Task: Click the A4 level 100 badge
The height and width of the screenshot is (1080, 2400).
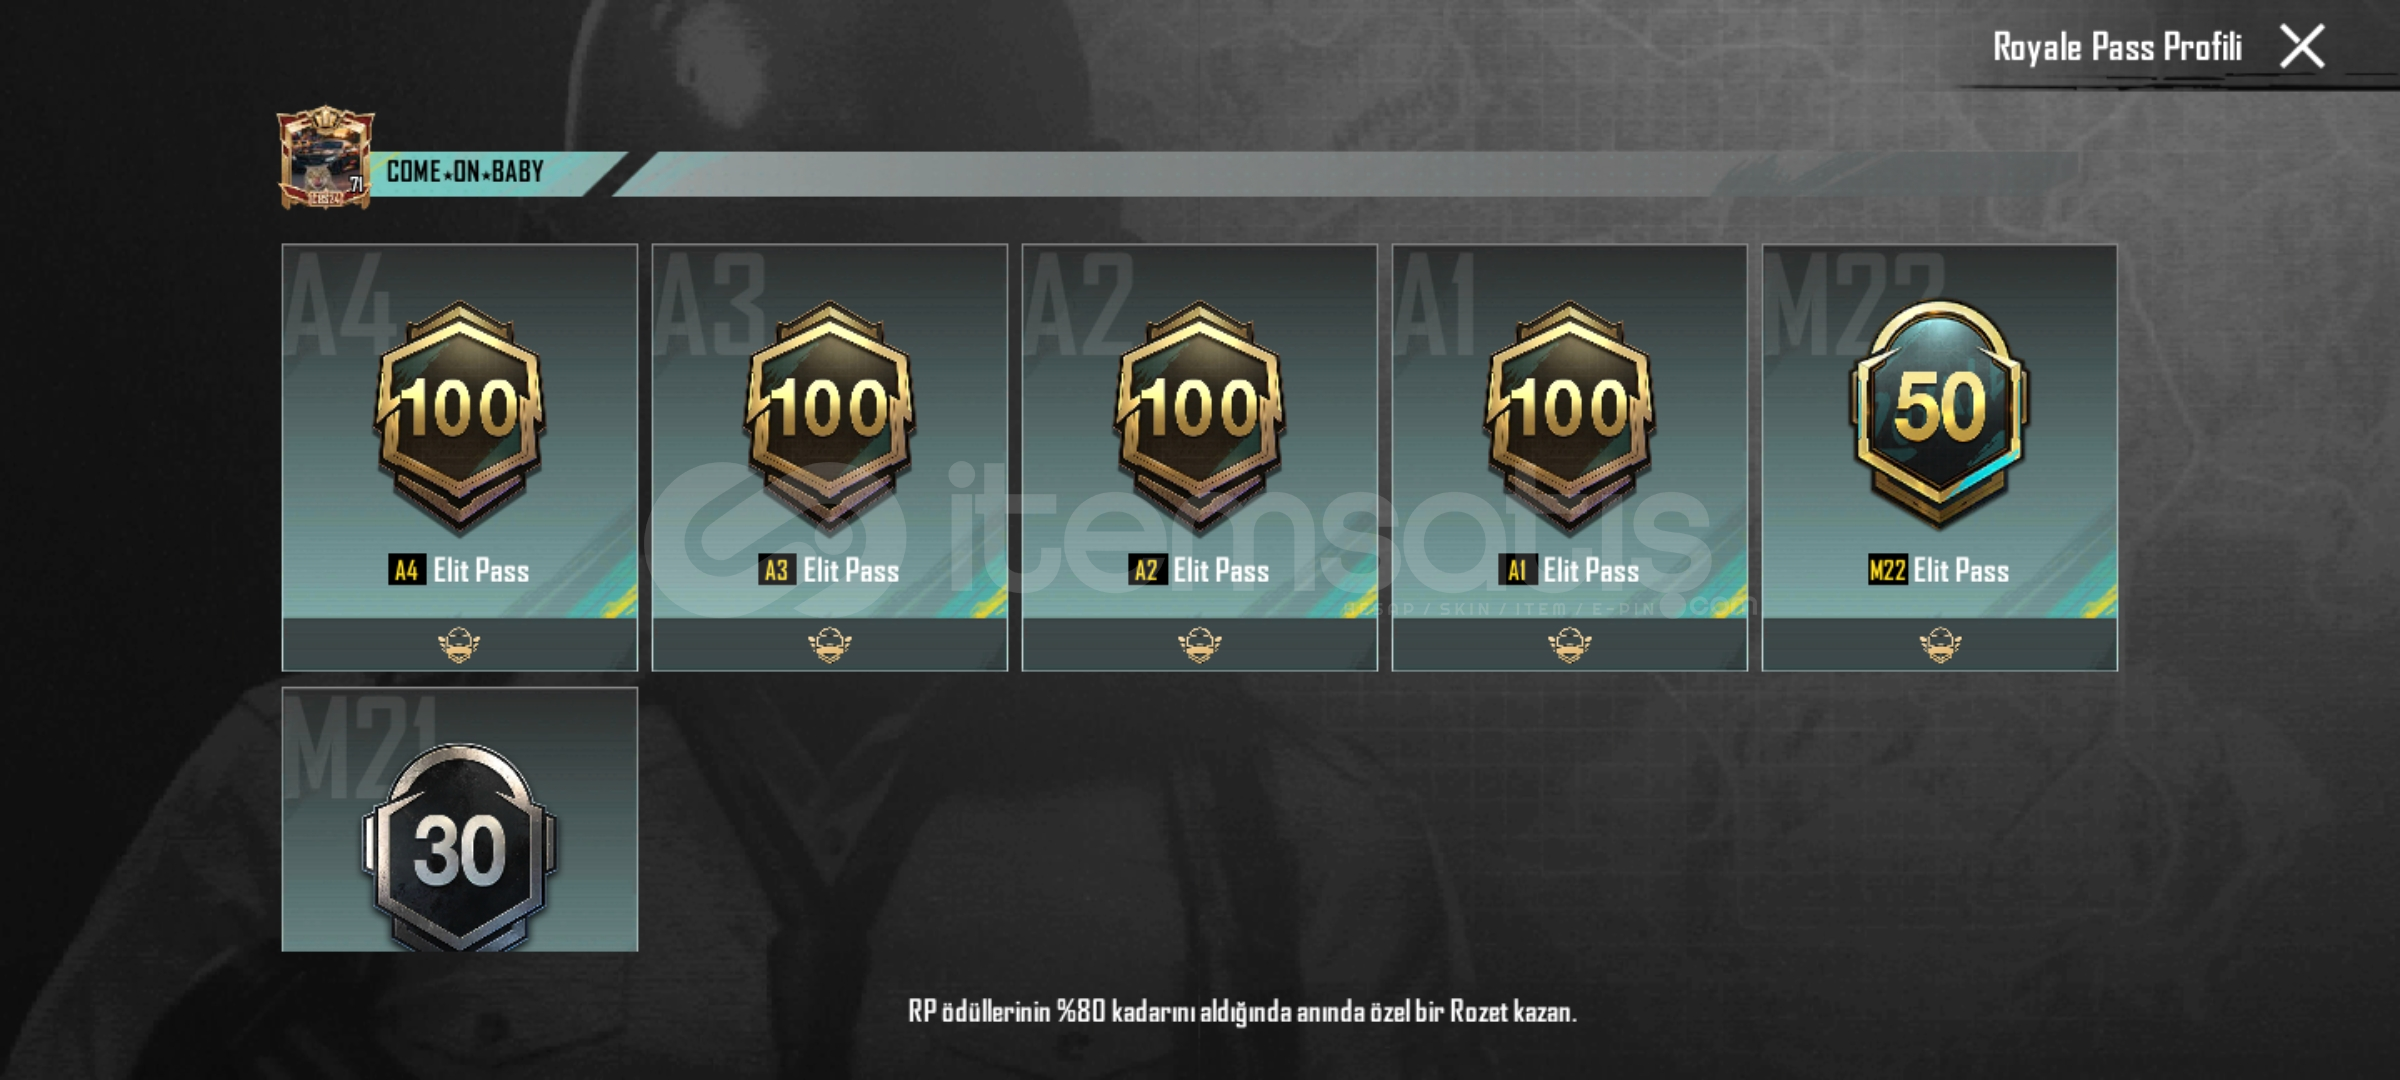Action: 459,415
